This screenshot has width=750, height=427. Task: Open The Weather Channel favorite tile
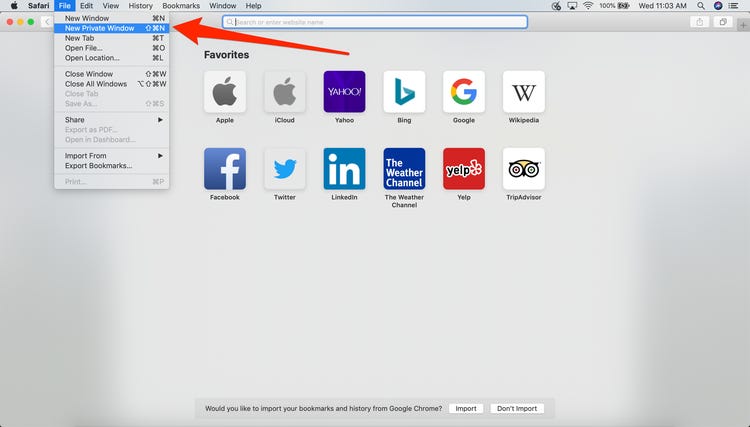click(x=404, y=169)
